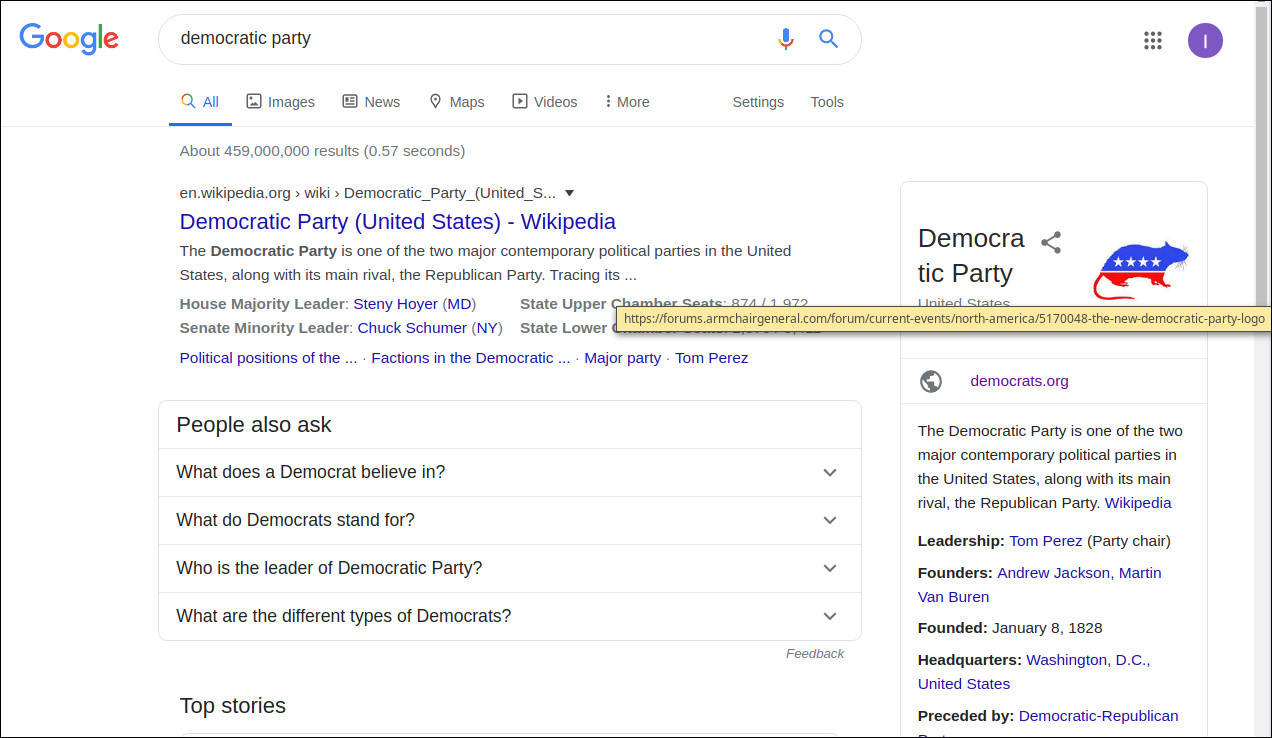The image size is (1272, 738).
Task: Switch to Maps tab
Action: coord(456,102)
